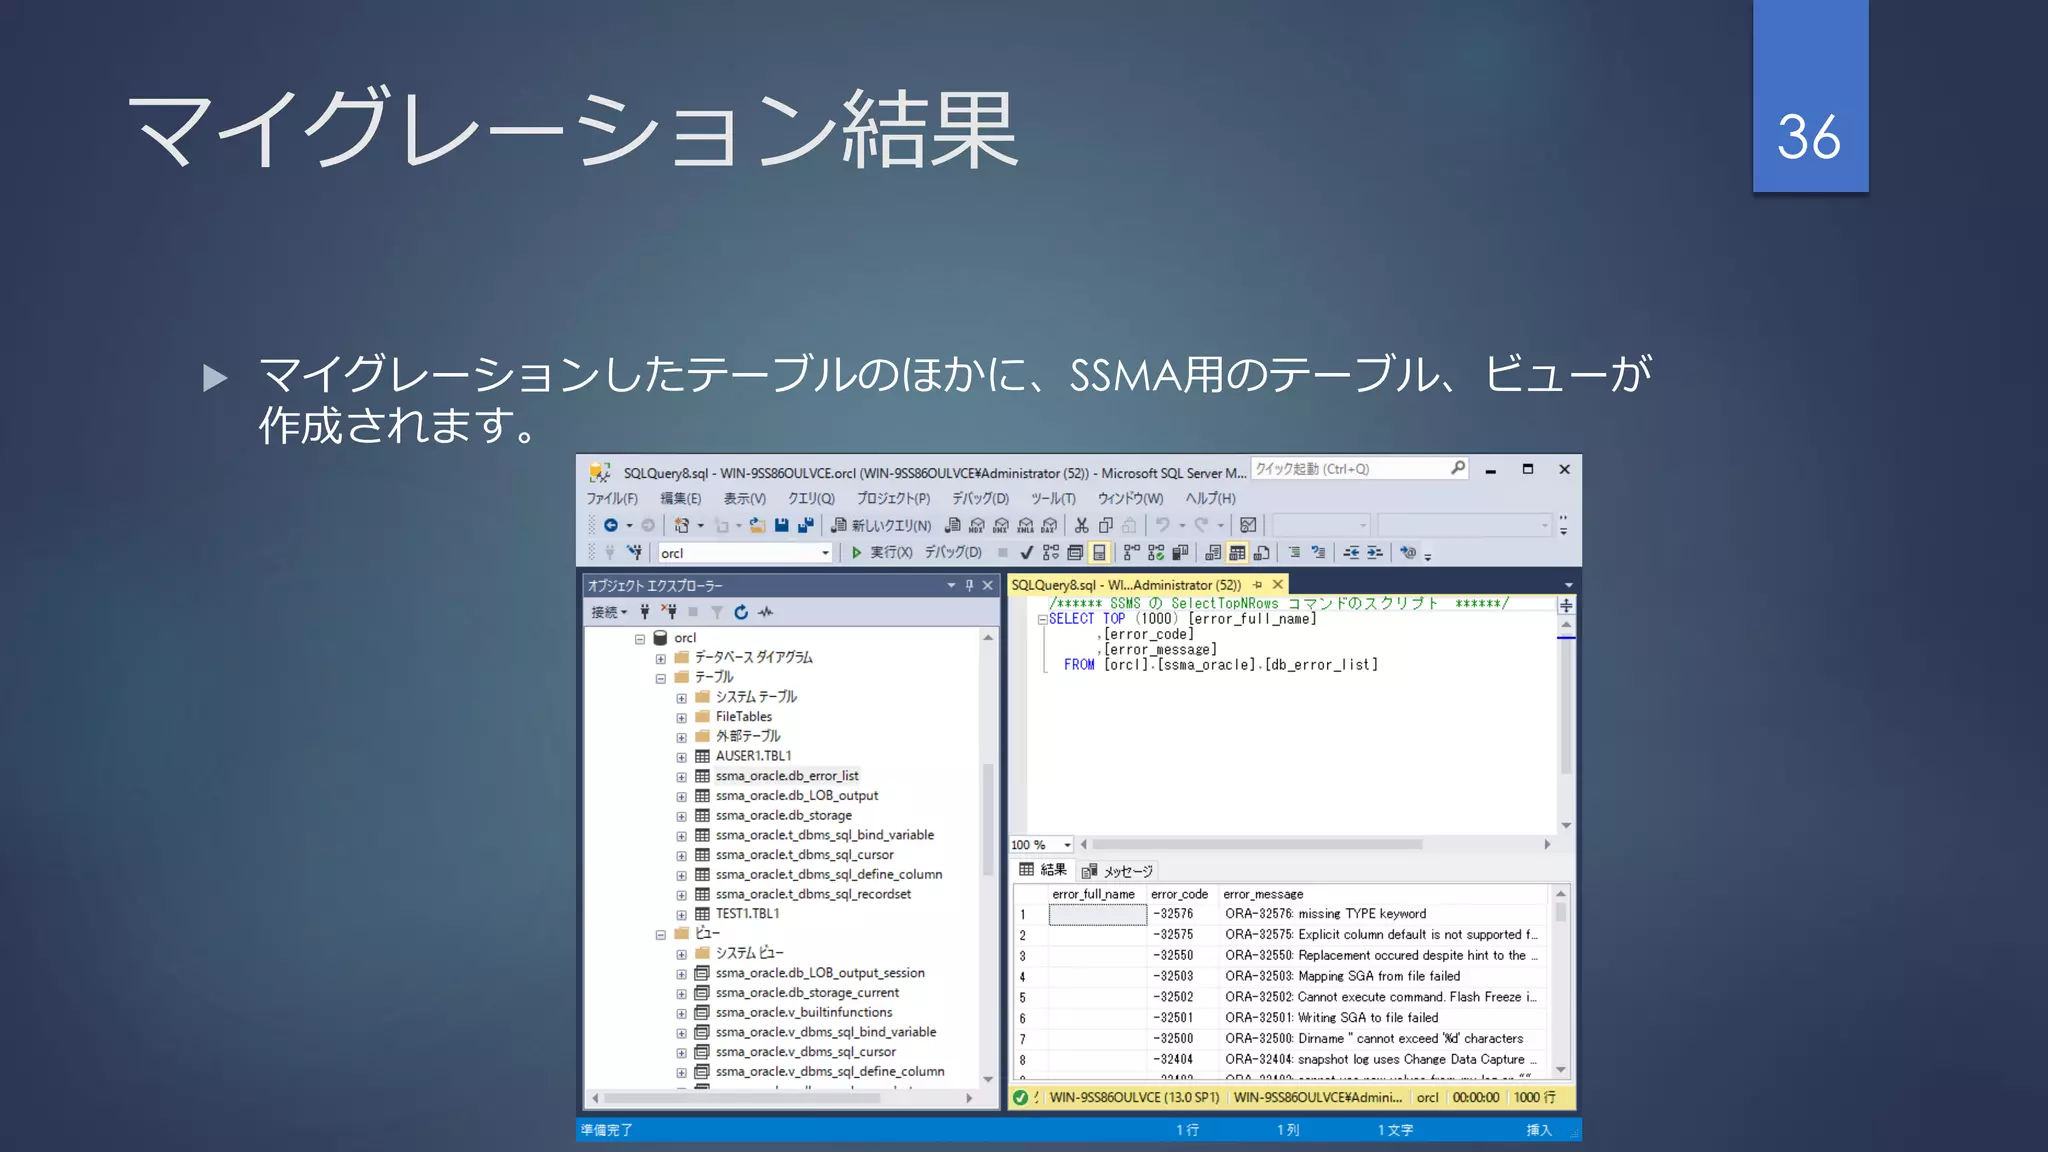This screenshot has height=1152, width=2048.
Task: Click the Comment out selected lines icon
Action: (x=1294, y=552)
